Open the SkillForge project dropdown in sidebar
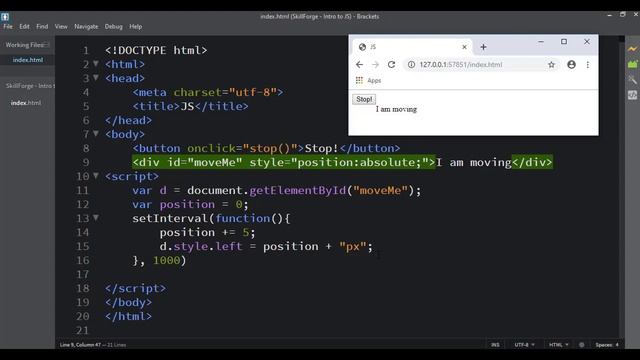Viewport: 640px width, 360px height. pos(29,86)
